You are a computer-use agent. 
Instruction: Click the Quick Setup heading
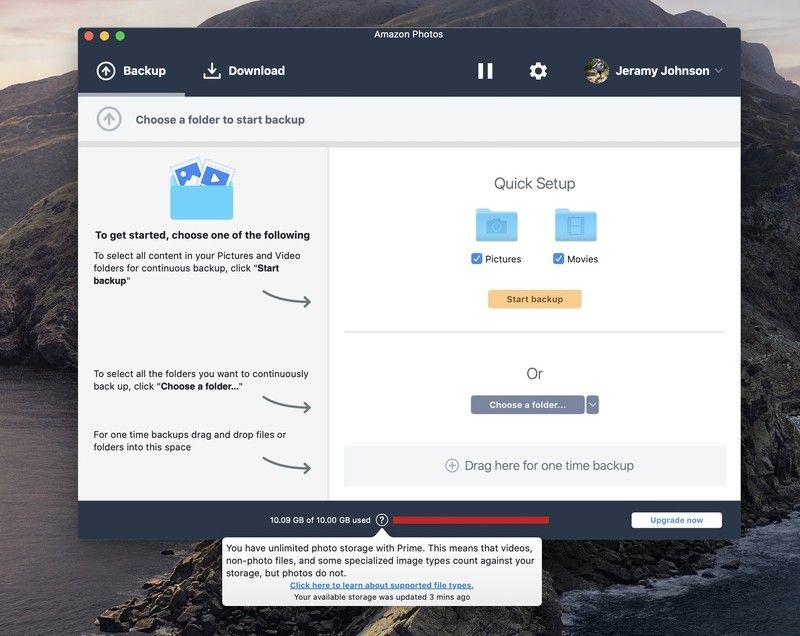click(535, 184)
